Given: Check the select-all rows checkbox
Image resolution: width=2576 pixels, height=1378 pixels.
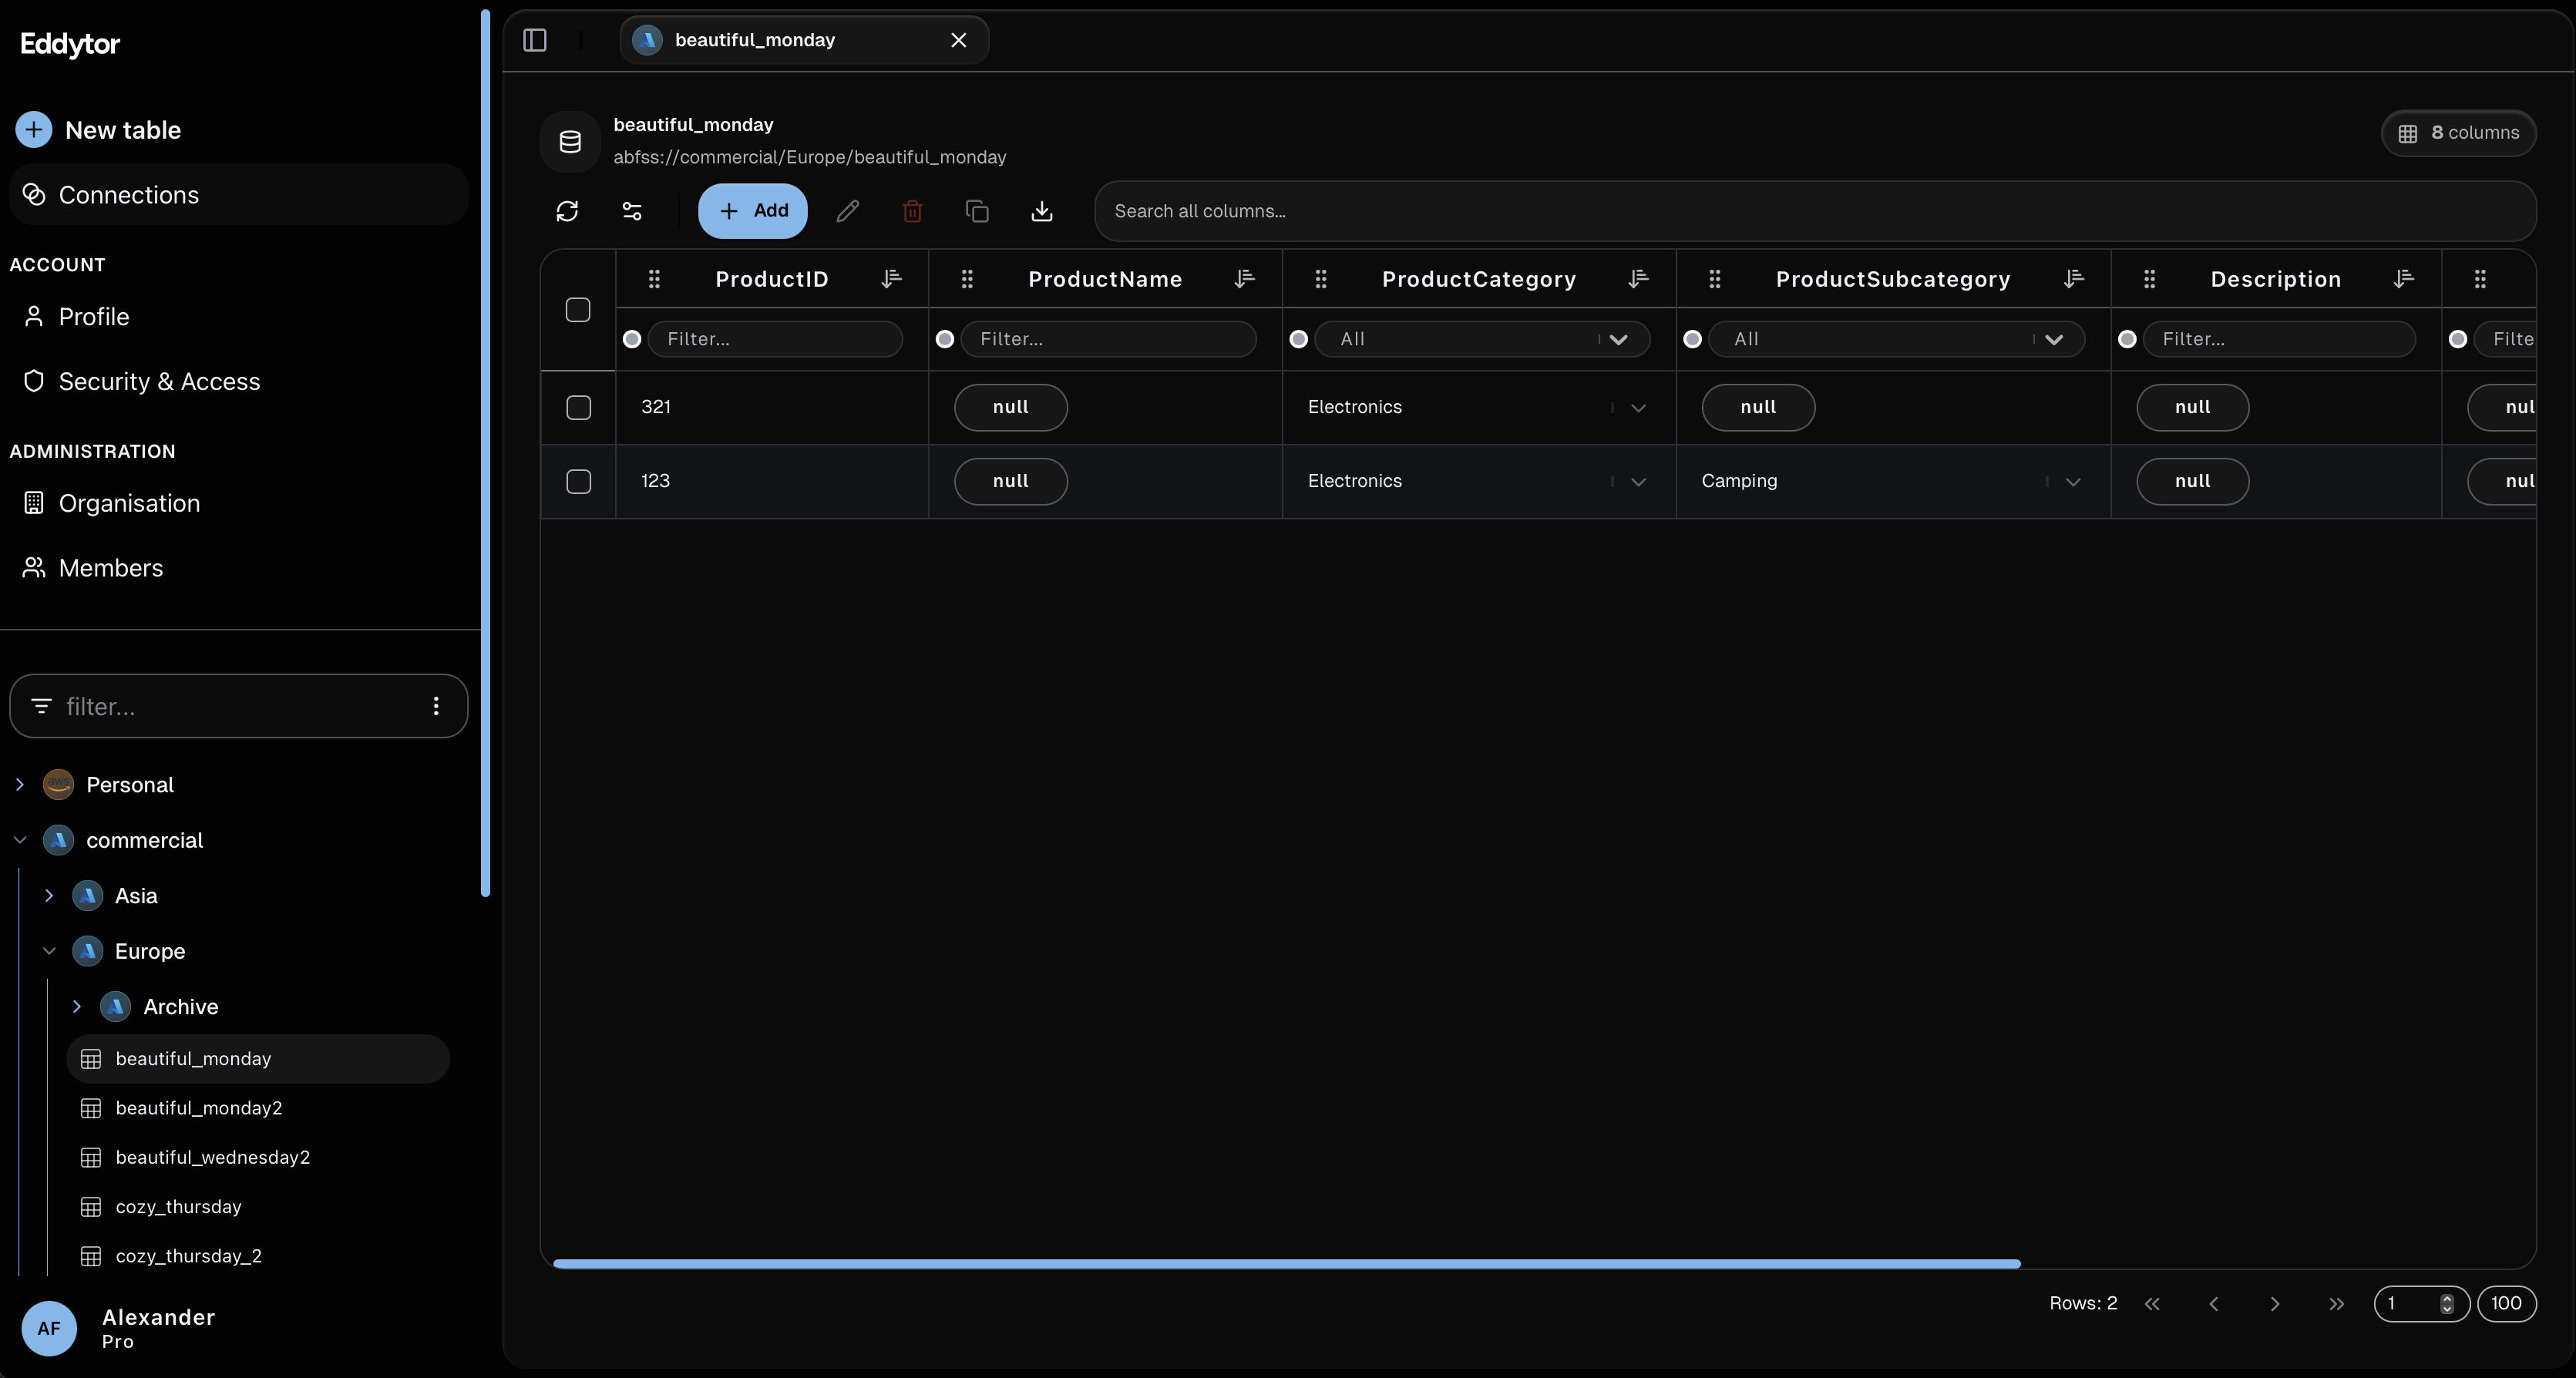Looking at the screenshot, I should pyautogui.click(x=578, y=310).
